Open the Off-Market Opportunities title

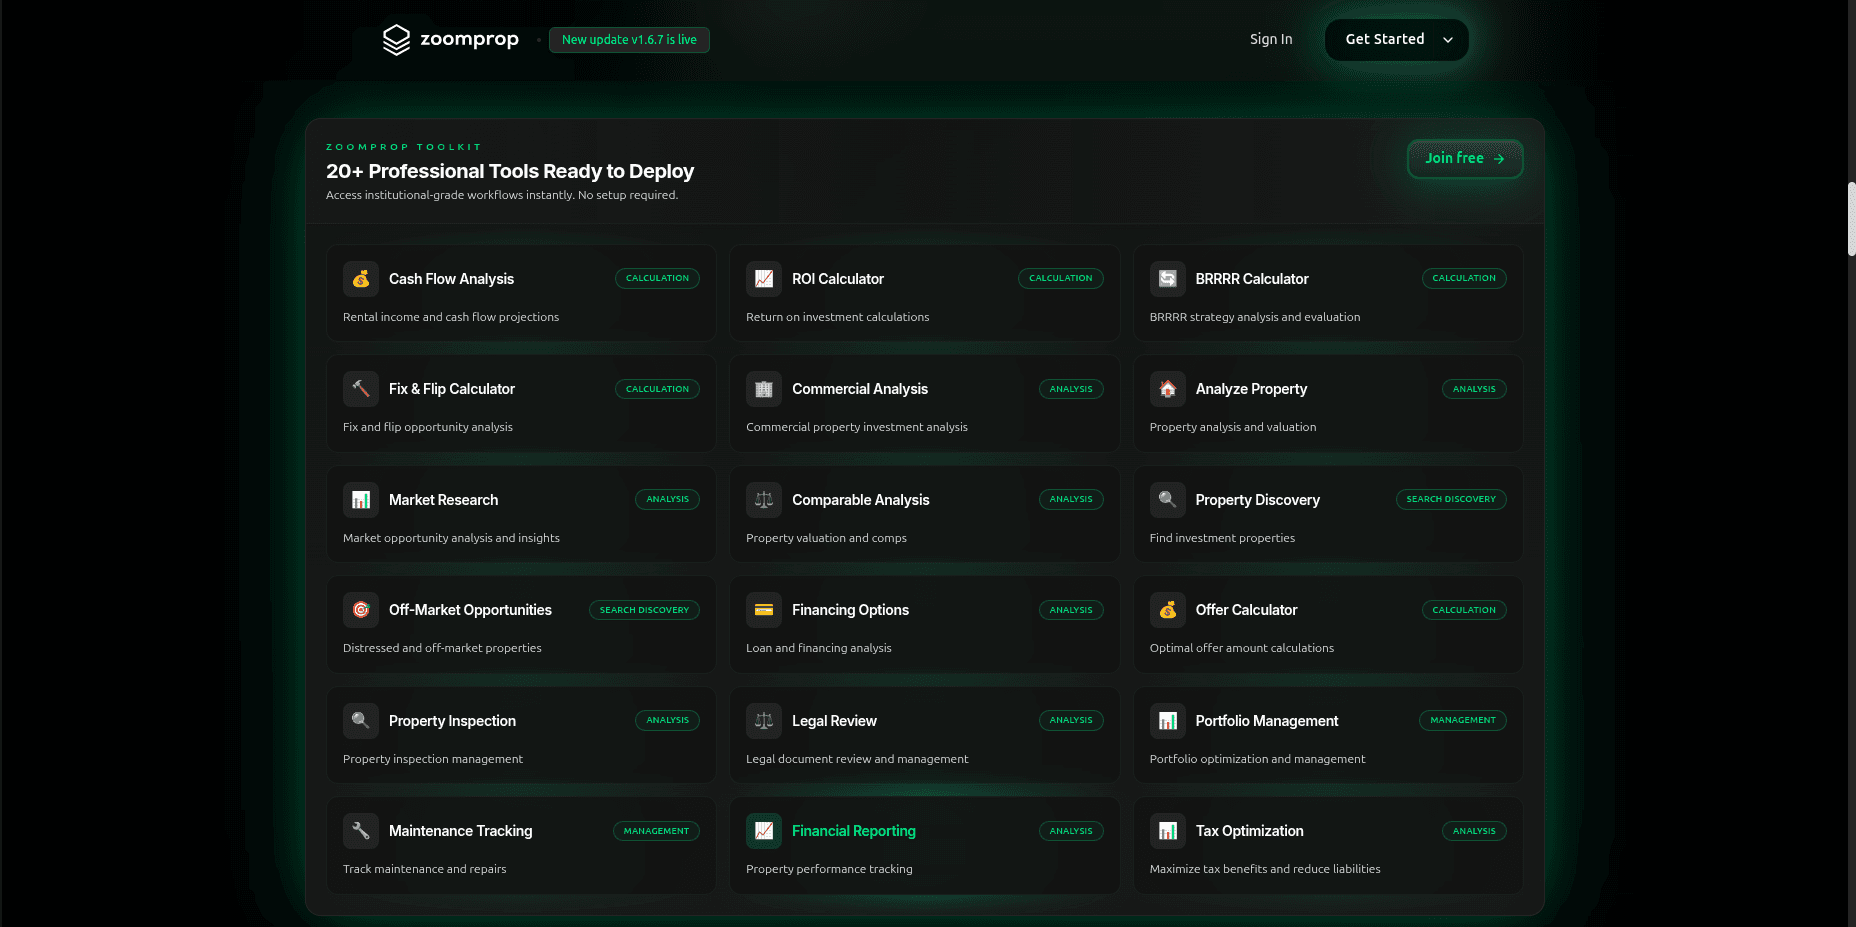pos(470,610)
